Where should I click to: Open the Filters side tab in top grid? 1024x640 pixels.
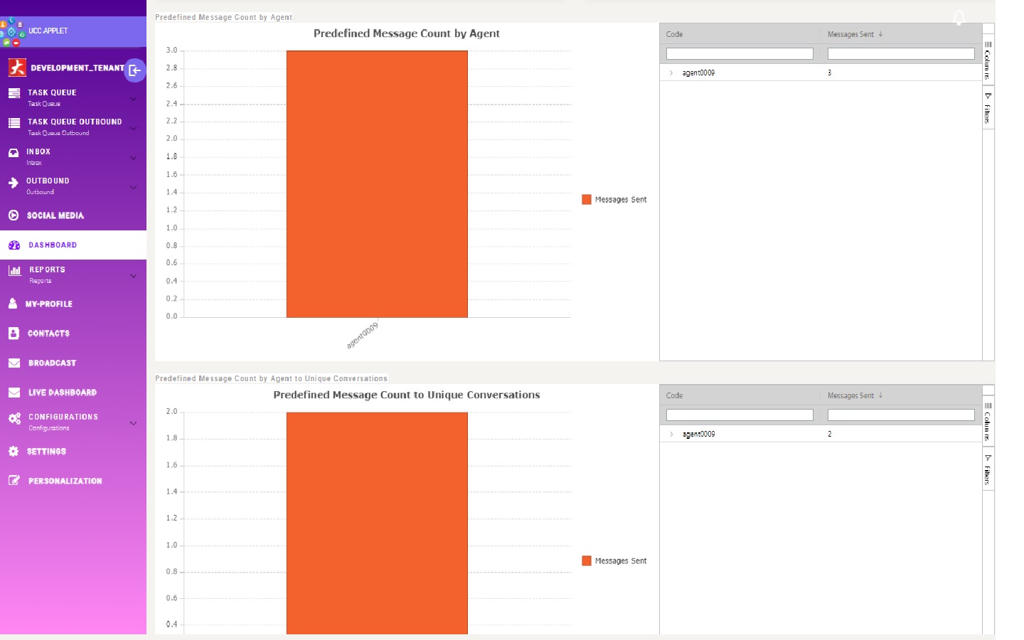tap(988, 108)
